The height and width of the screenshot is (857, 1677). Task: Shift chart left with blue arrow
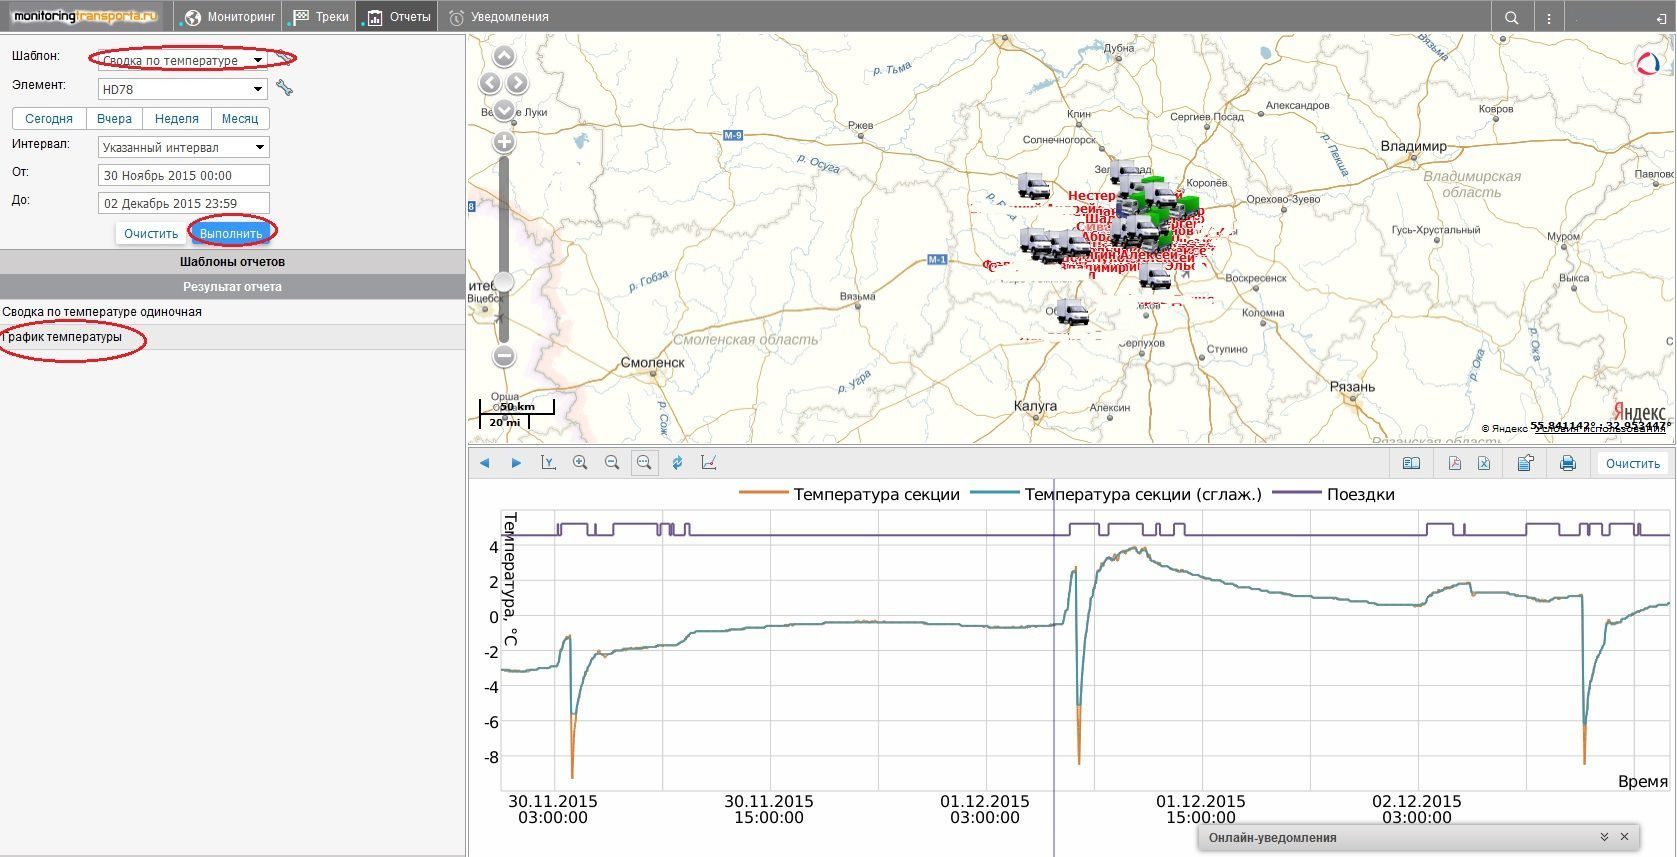click(x=485, y=463)
